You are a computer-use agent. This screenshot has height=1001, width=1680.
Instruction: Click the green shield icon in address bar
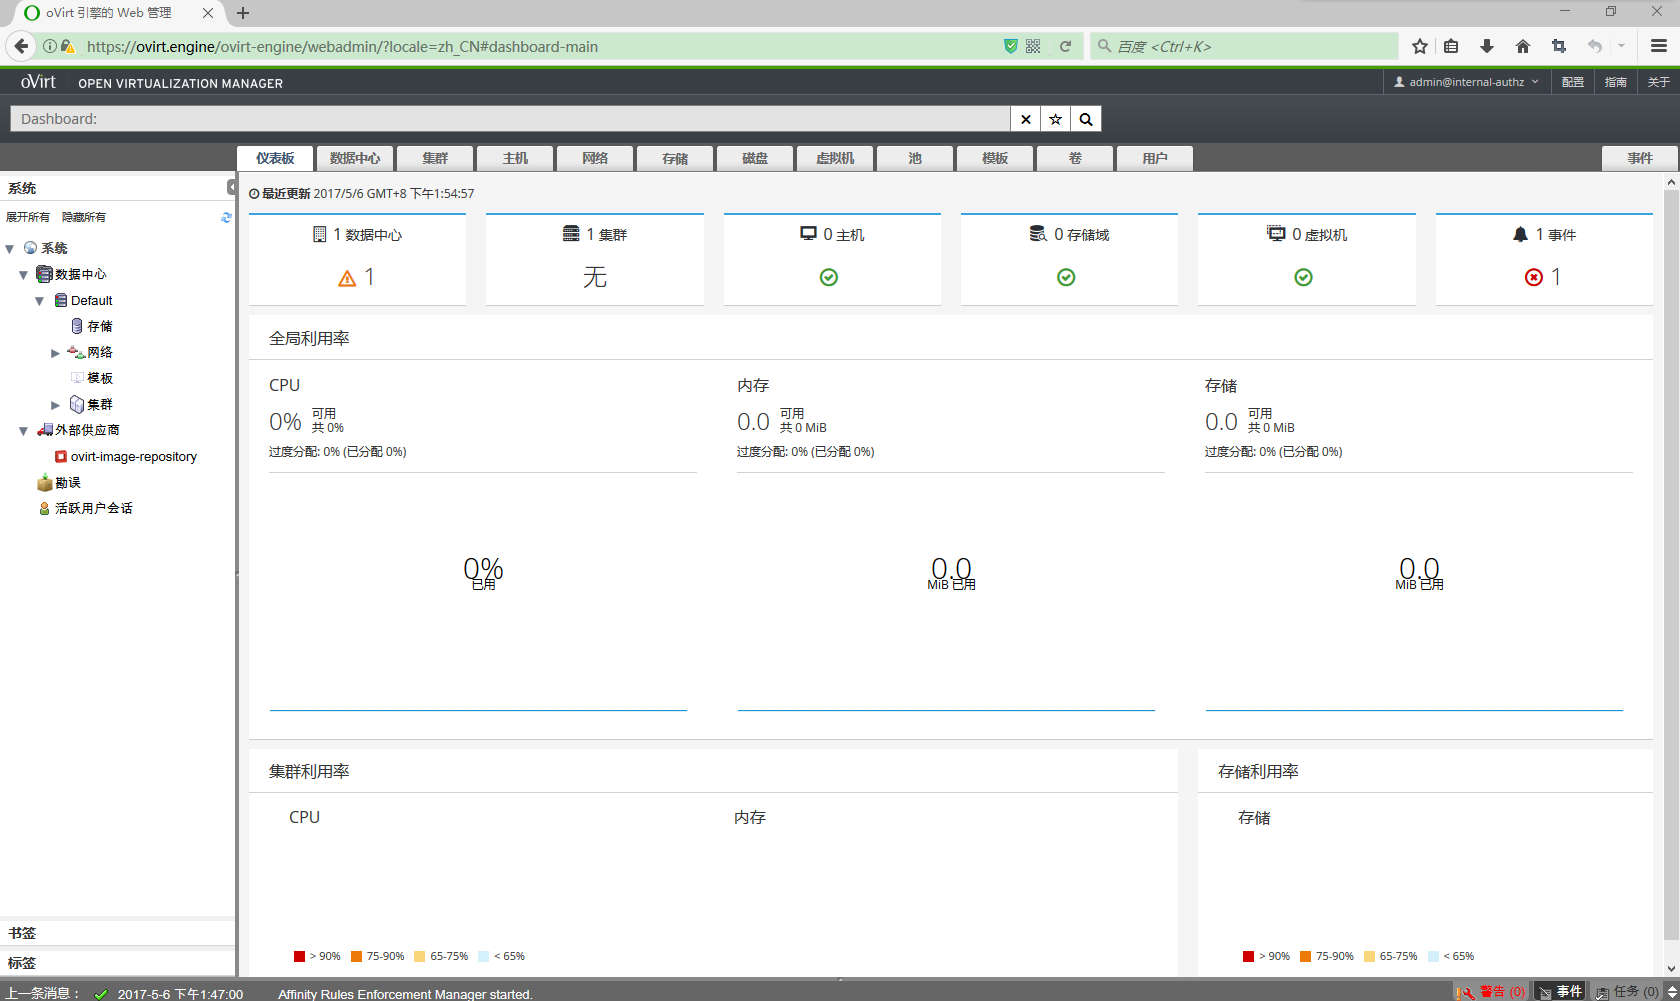(x=1010, y=46)
